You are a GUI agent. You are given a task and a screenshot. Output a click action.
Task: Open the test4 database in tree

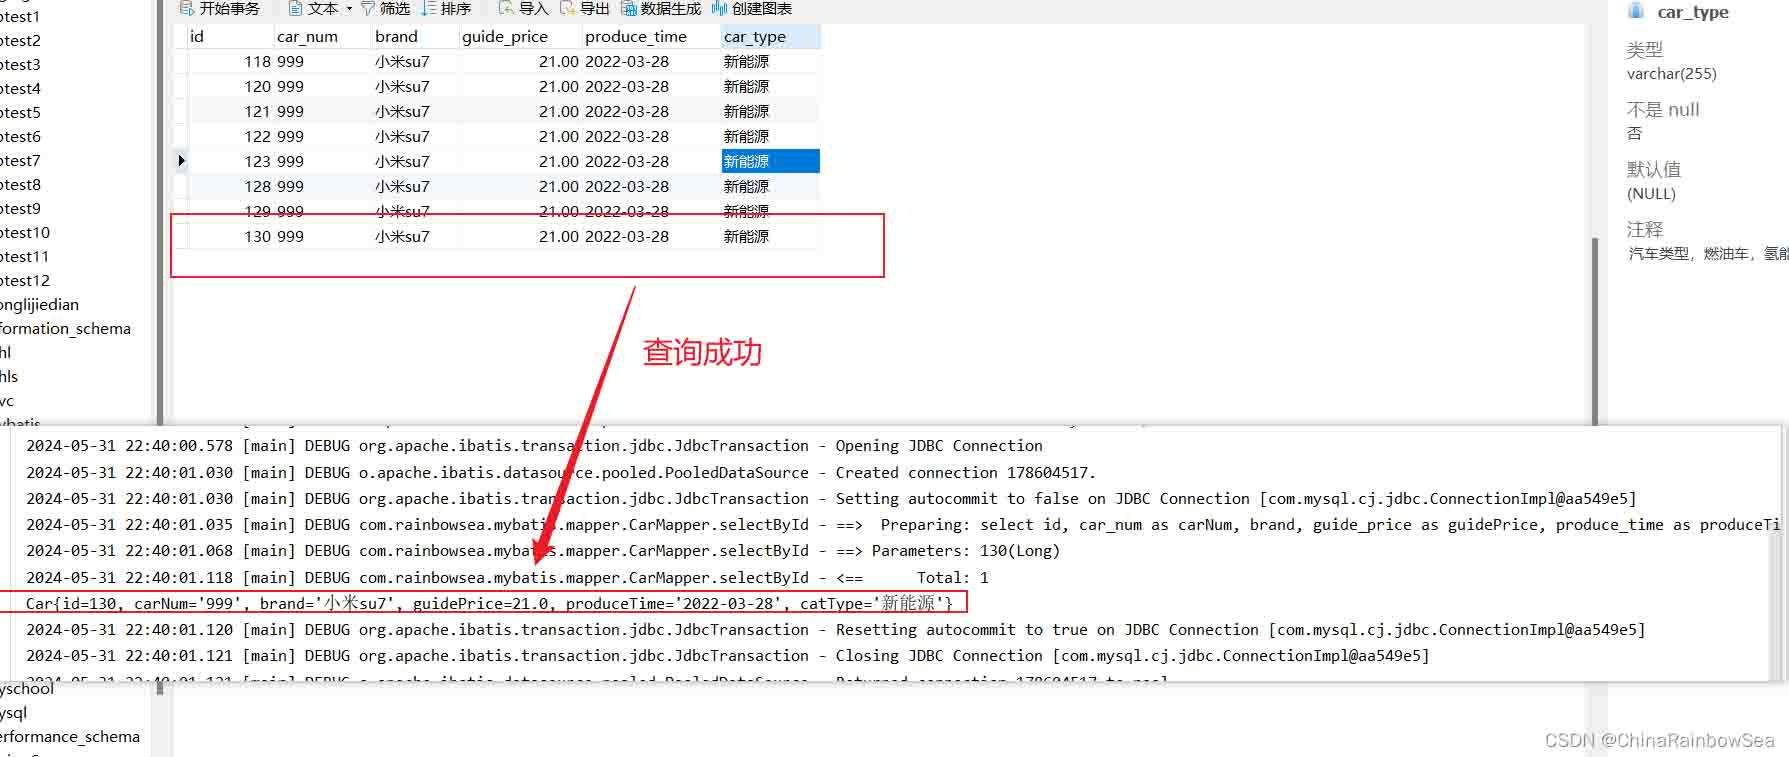click(x=20, y=89)
